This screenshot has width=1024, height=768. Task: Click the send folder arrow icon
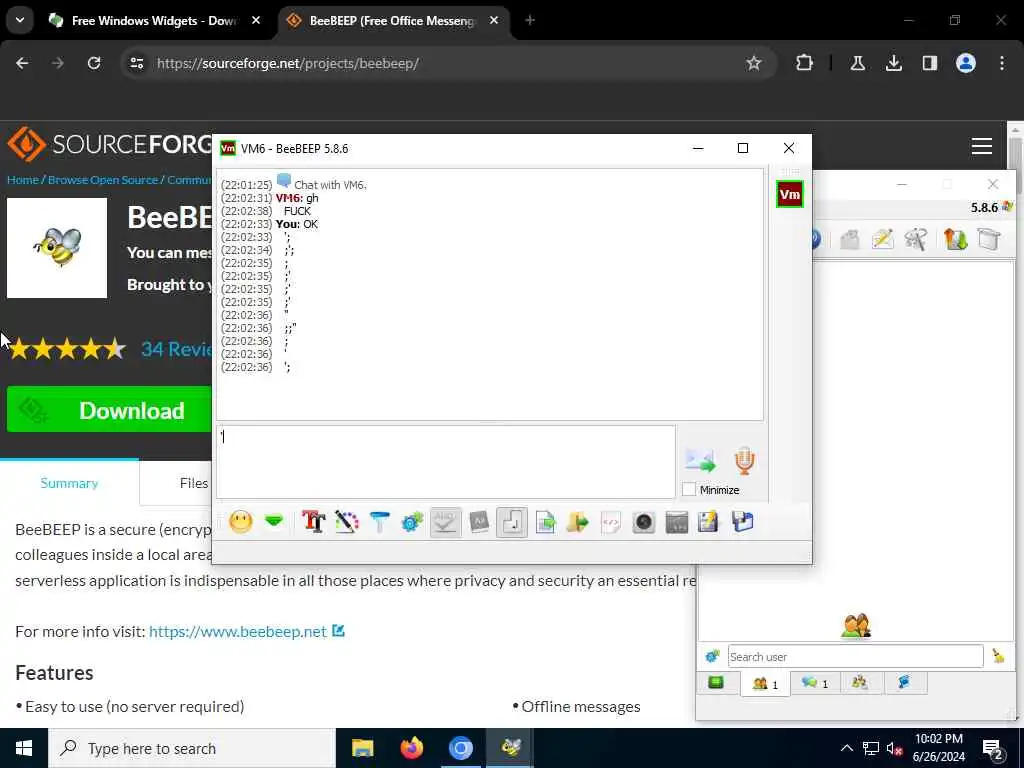[578, 522]
